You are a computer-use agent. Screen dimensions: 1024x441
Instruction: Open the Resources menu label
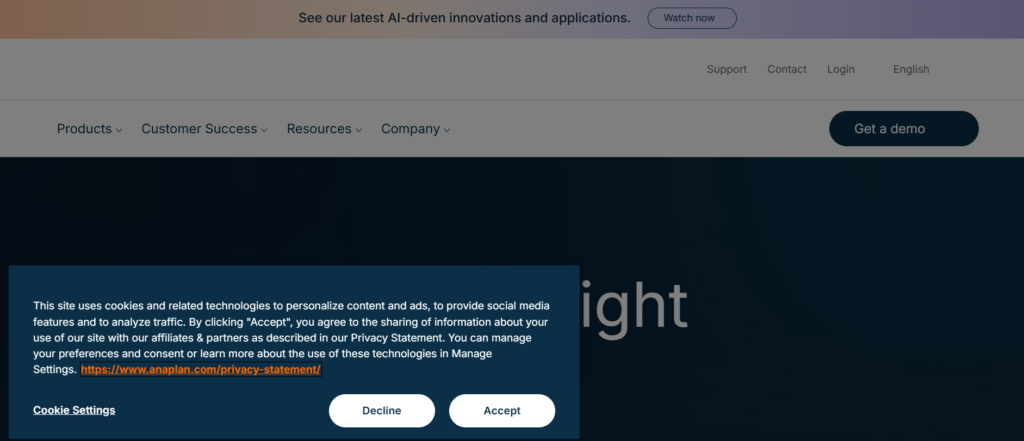tap(319, 129)
